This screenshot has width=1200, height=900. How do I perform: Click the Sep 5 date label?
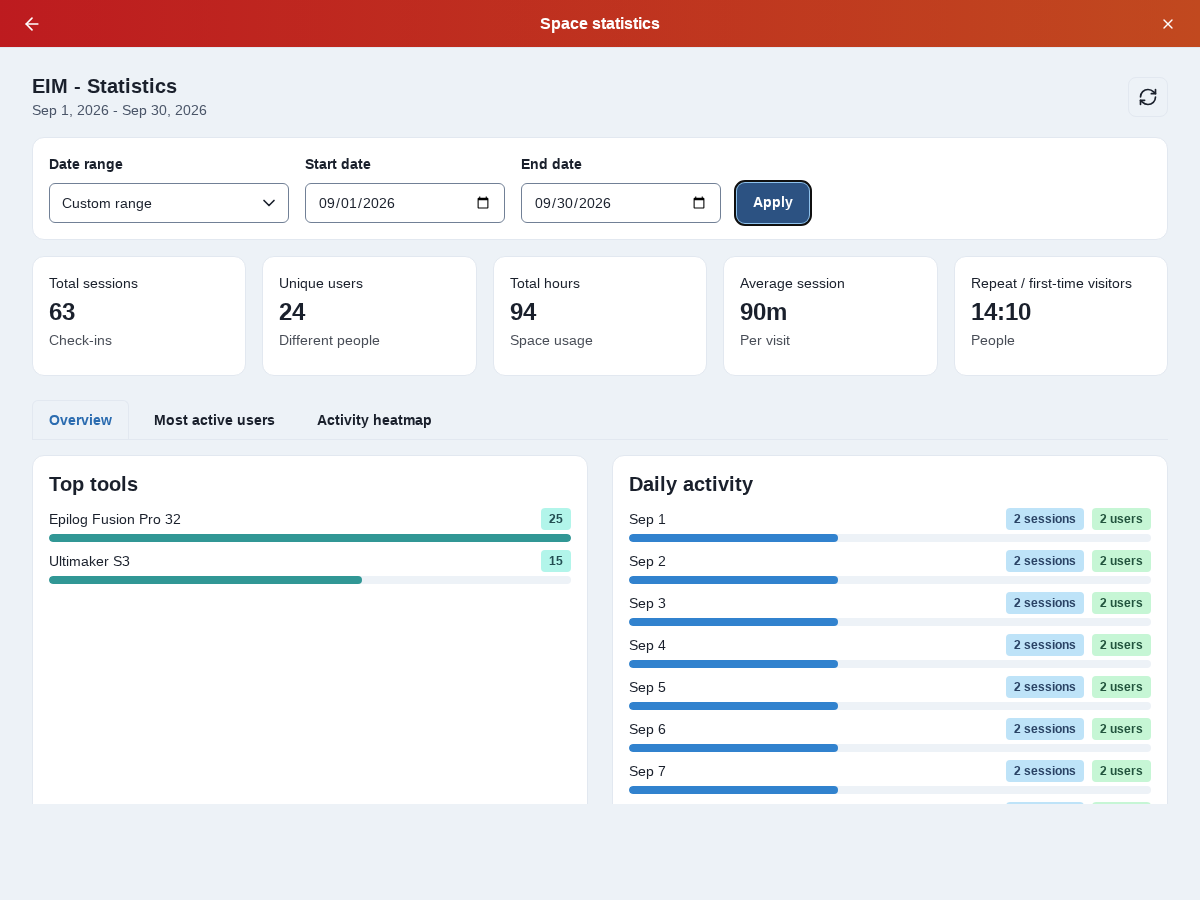[x=647, y=687]
